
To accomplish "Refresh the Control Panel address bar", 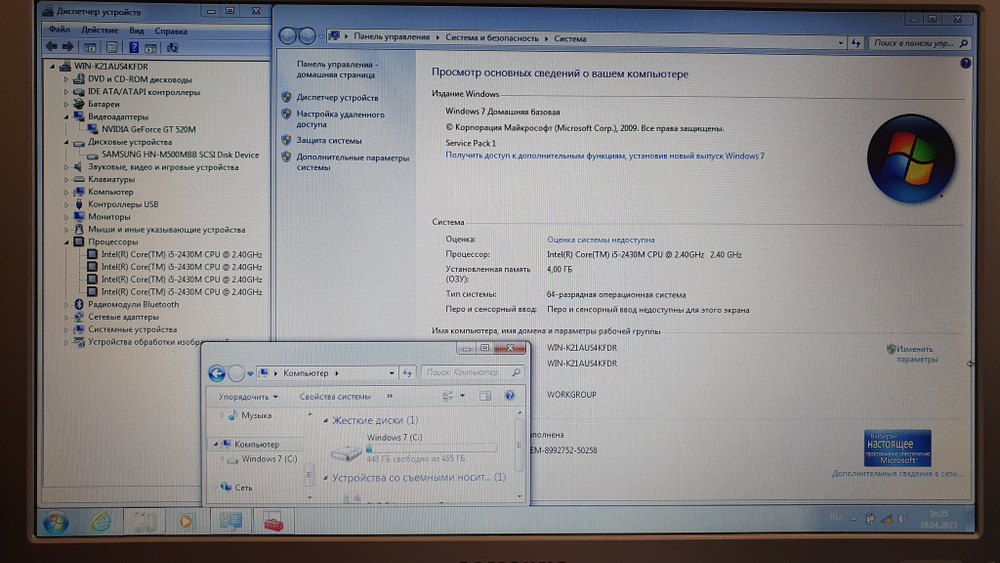I will point(855,43).
